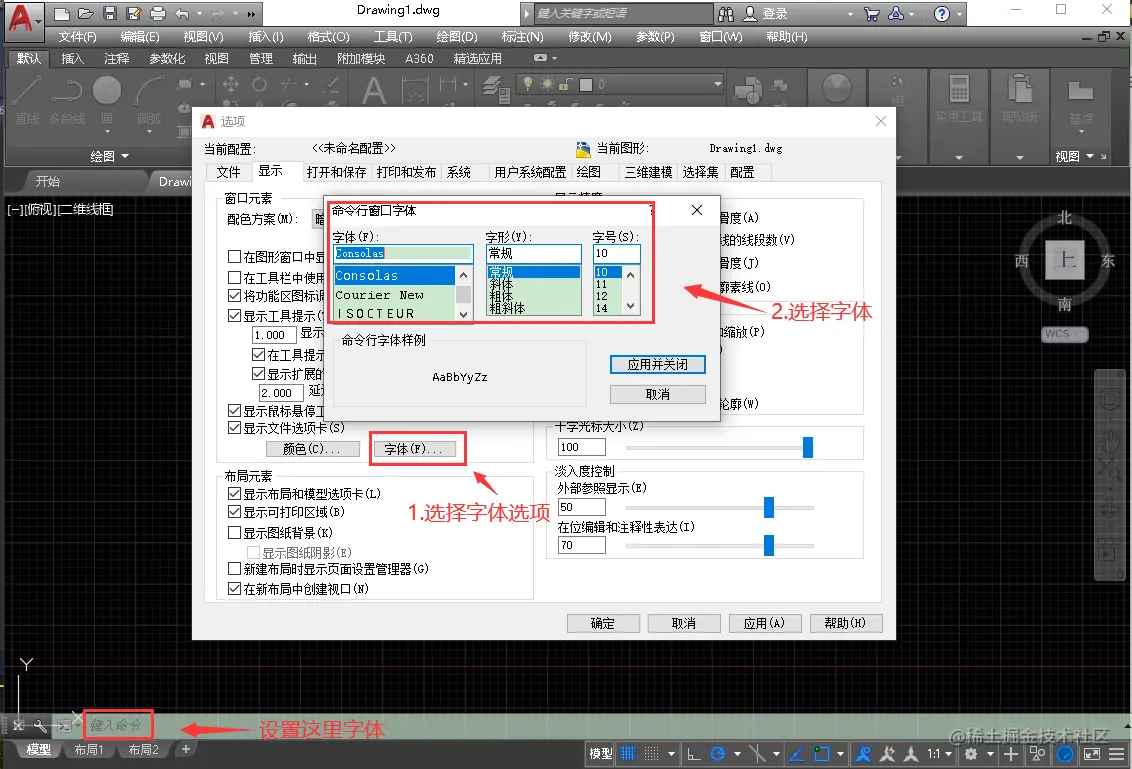The image size is (1132, 769).
Task: Switch to 布局1 layout tab
Action: 89,750
